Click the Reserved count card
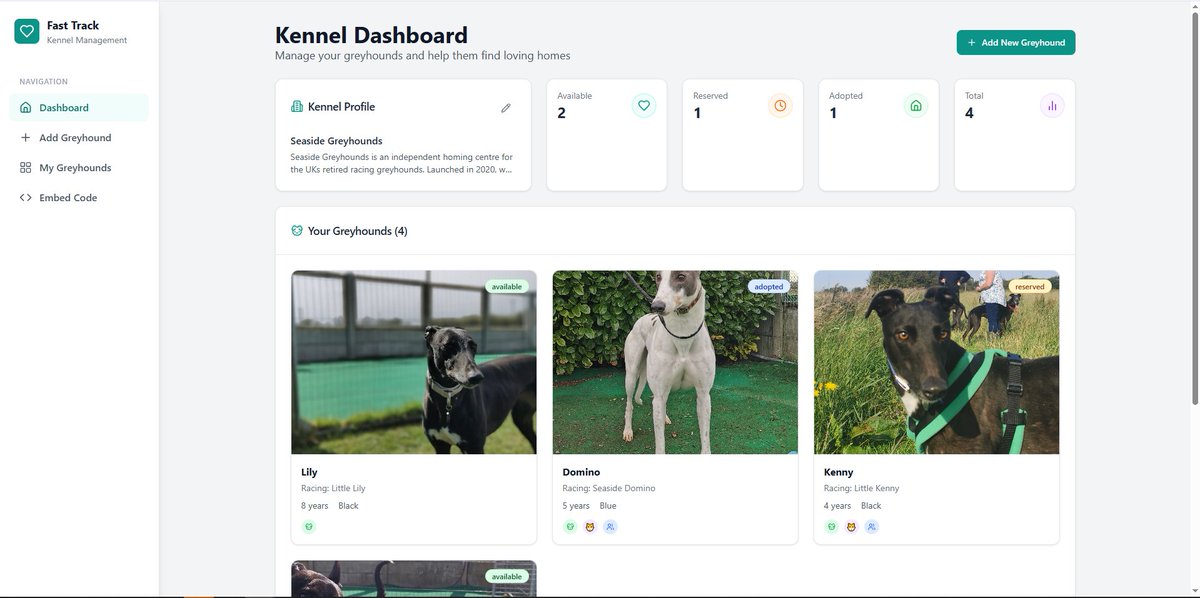The height and width of the screenshot is (598, 1200). point(743,135)
